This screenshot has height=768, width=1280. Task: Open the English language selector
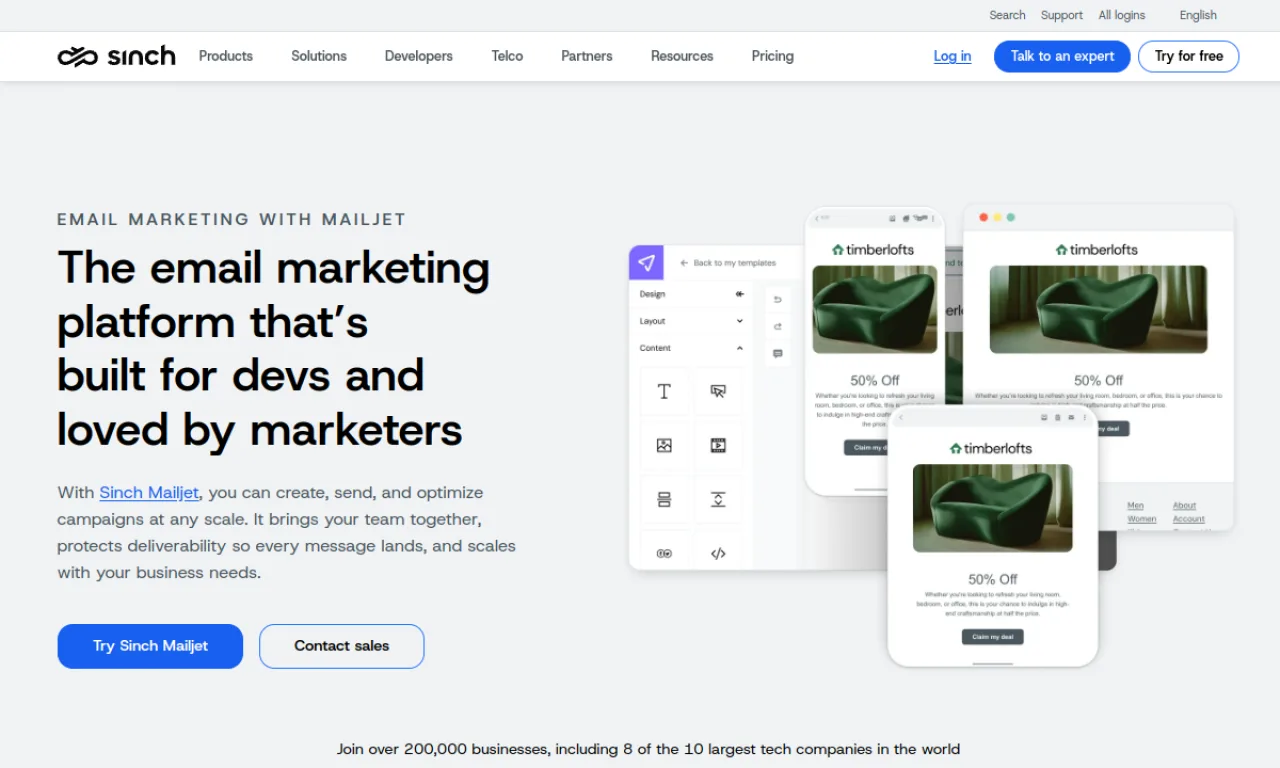(1198, 15)
